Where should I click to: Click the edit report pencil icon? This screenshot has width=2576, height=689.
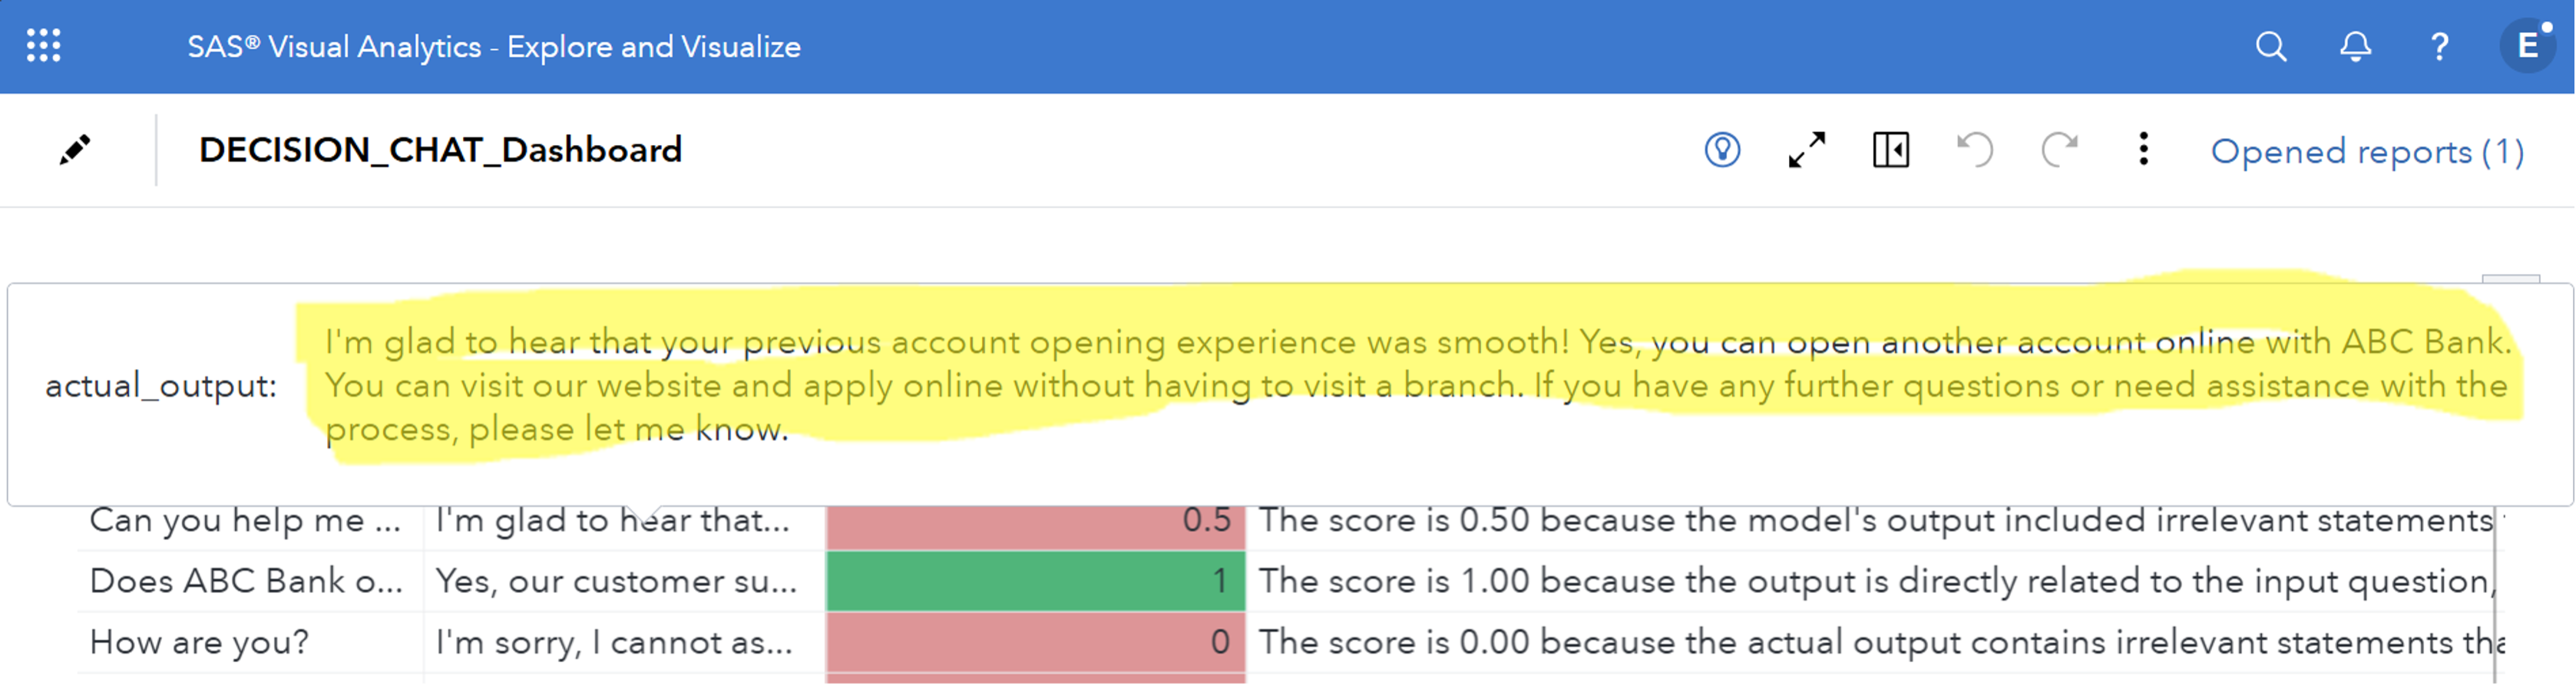(75, 150)
